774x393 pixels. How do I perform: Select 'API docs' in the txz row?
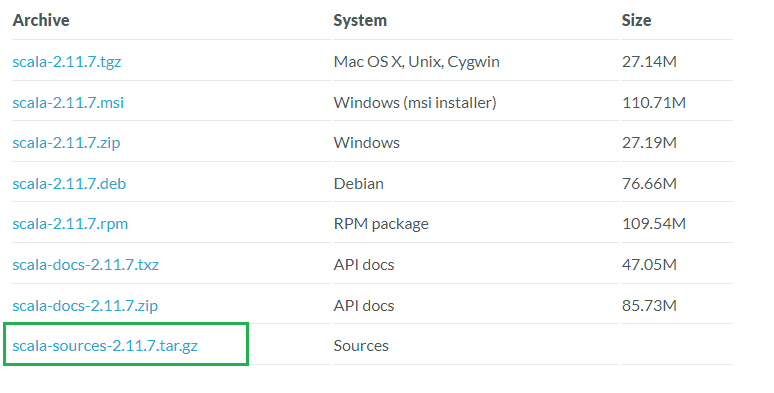click(x=364, y=265)
